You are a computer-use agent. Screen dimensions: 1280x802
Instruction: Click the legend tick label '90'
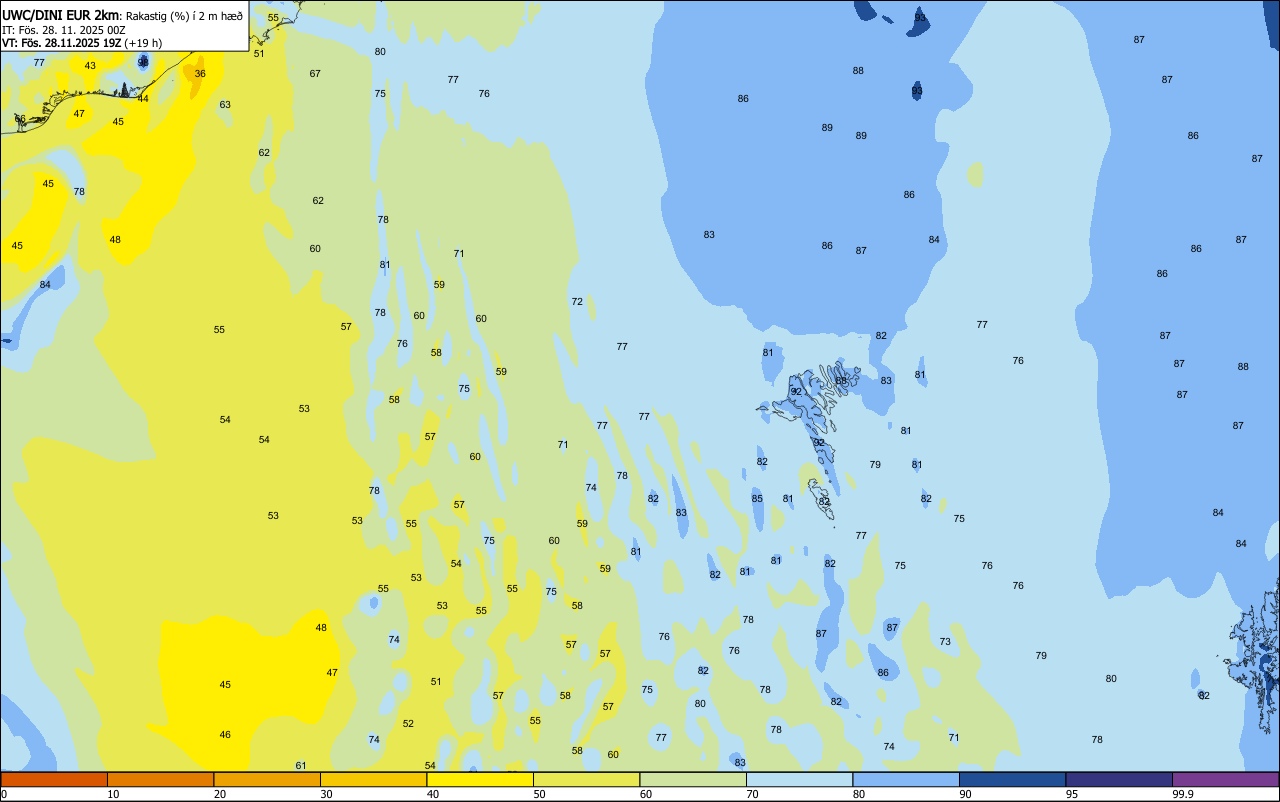[965, 794]
